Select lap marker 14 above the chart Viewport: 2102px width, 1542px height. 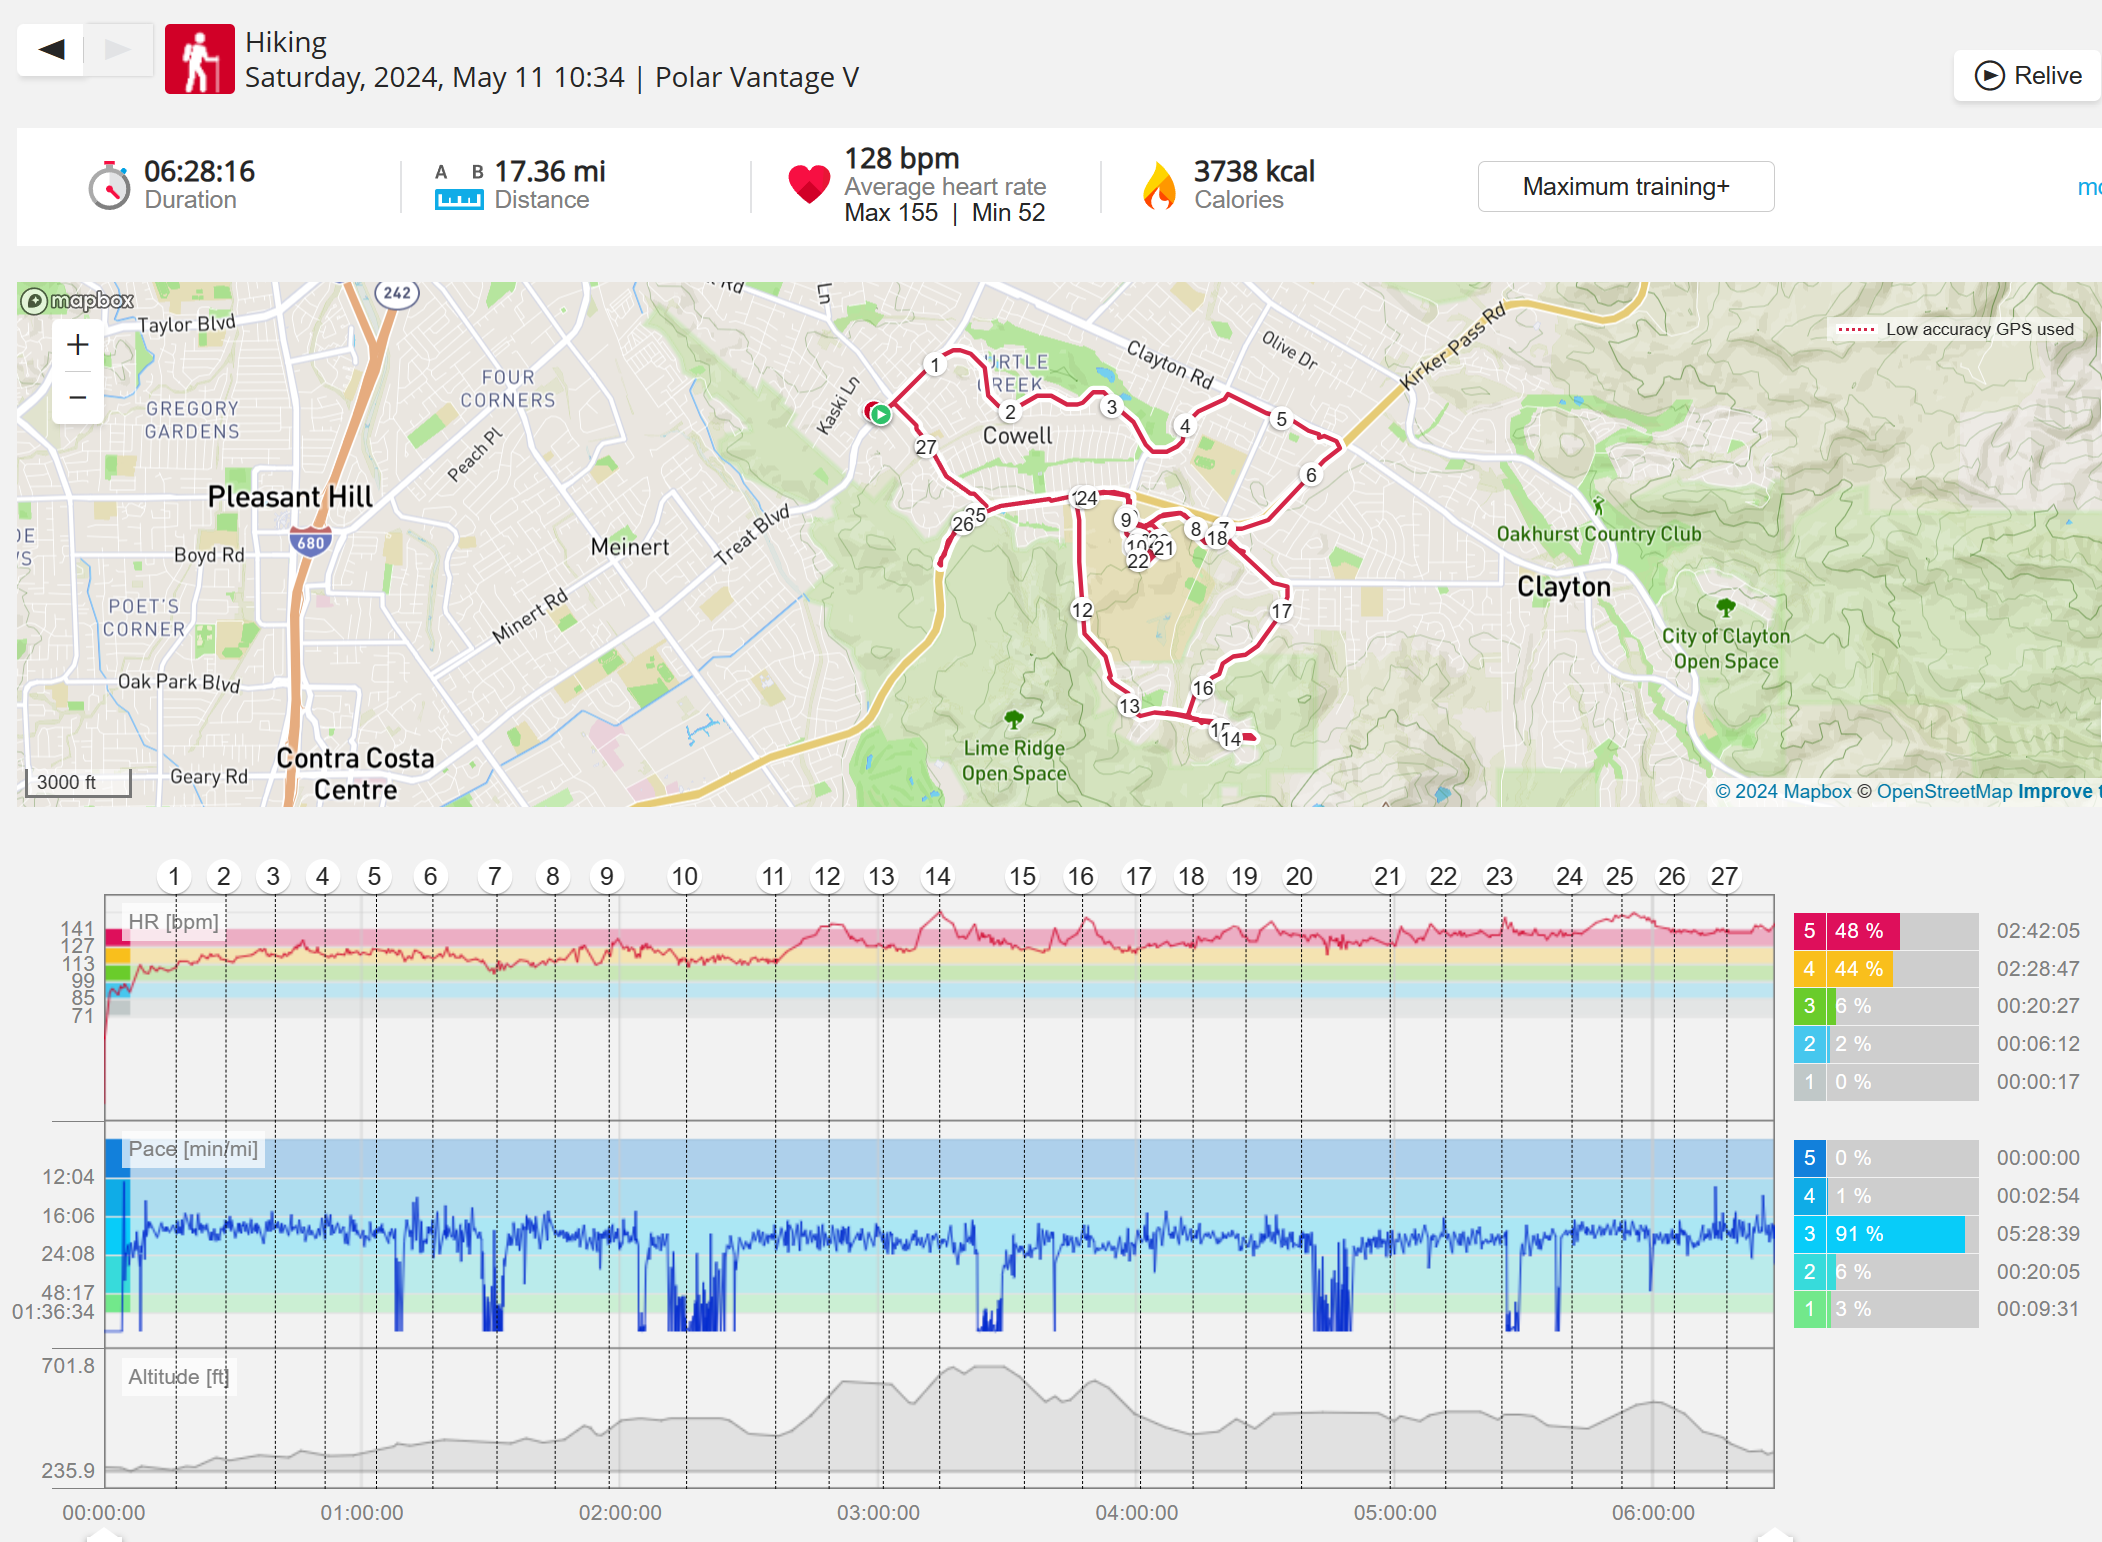tap(937, 877)
